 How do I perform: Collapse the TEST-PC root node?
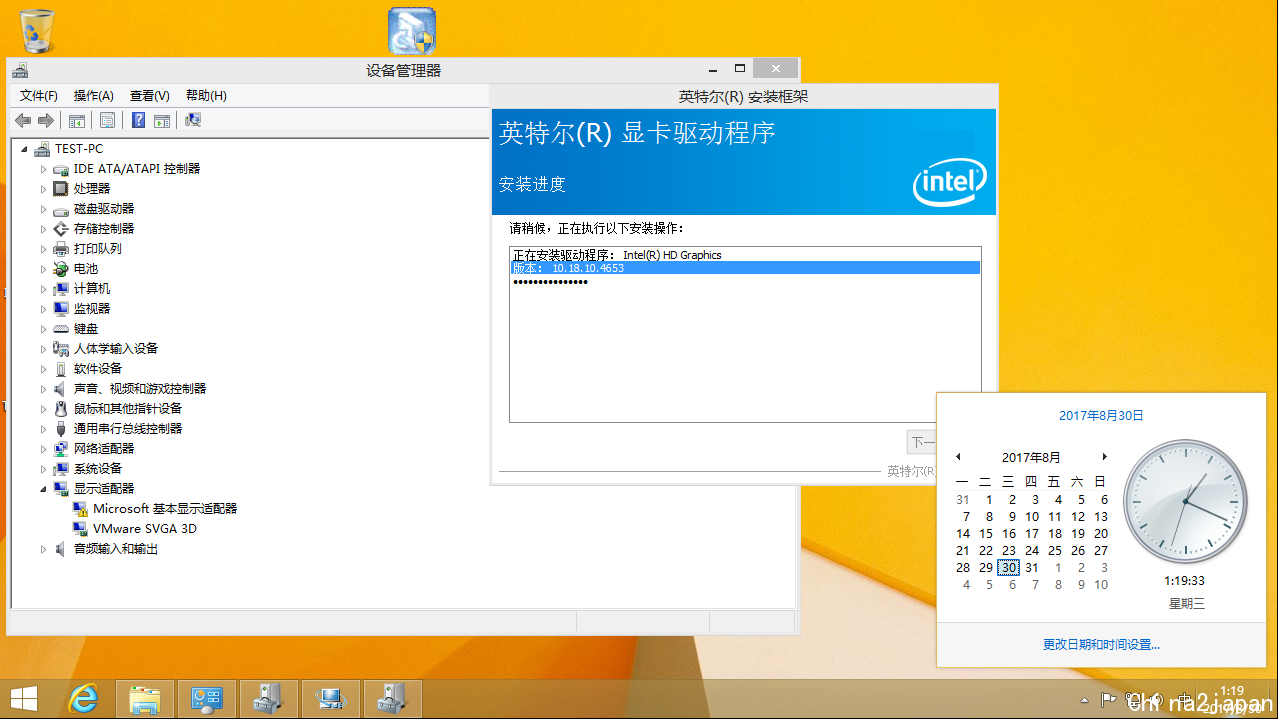pyautogui.click(x=24, y=149)
